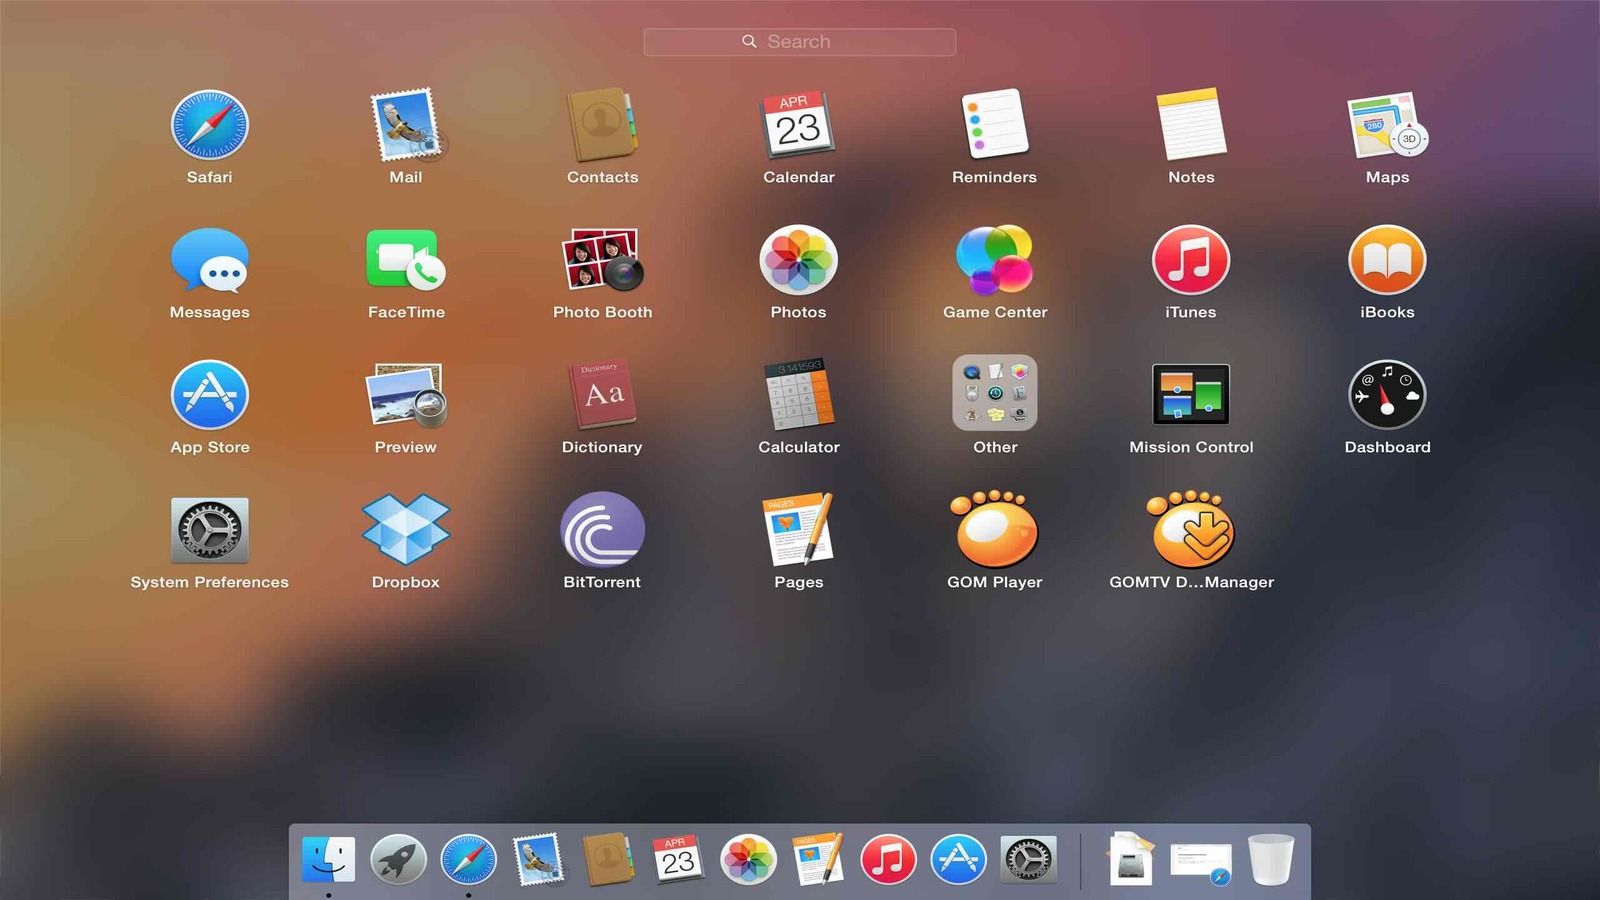
Task: Open App Store from the Dock
Action: (x=958, y=859)
